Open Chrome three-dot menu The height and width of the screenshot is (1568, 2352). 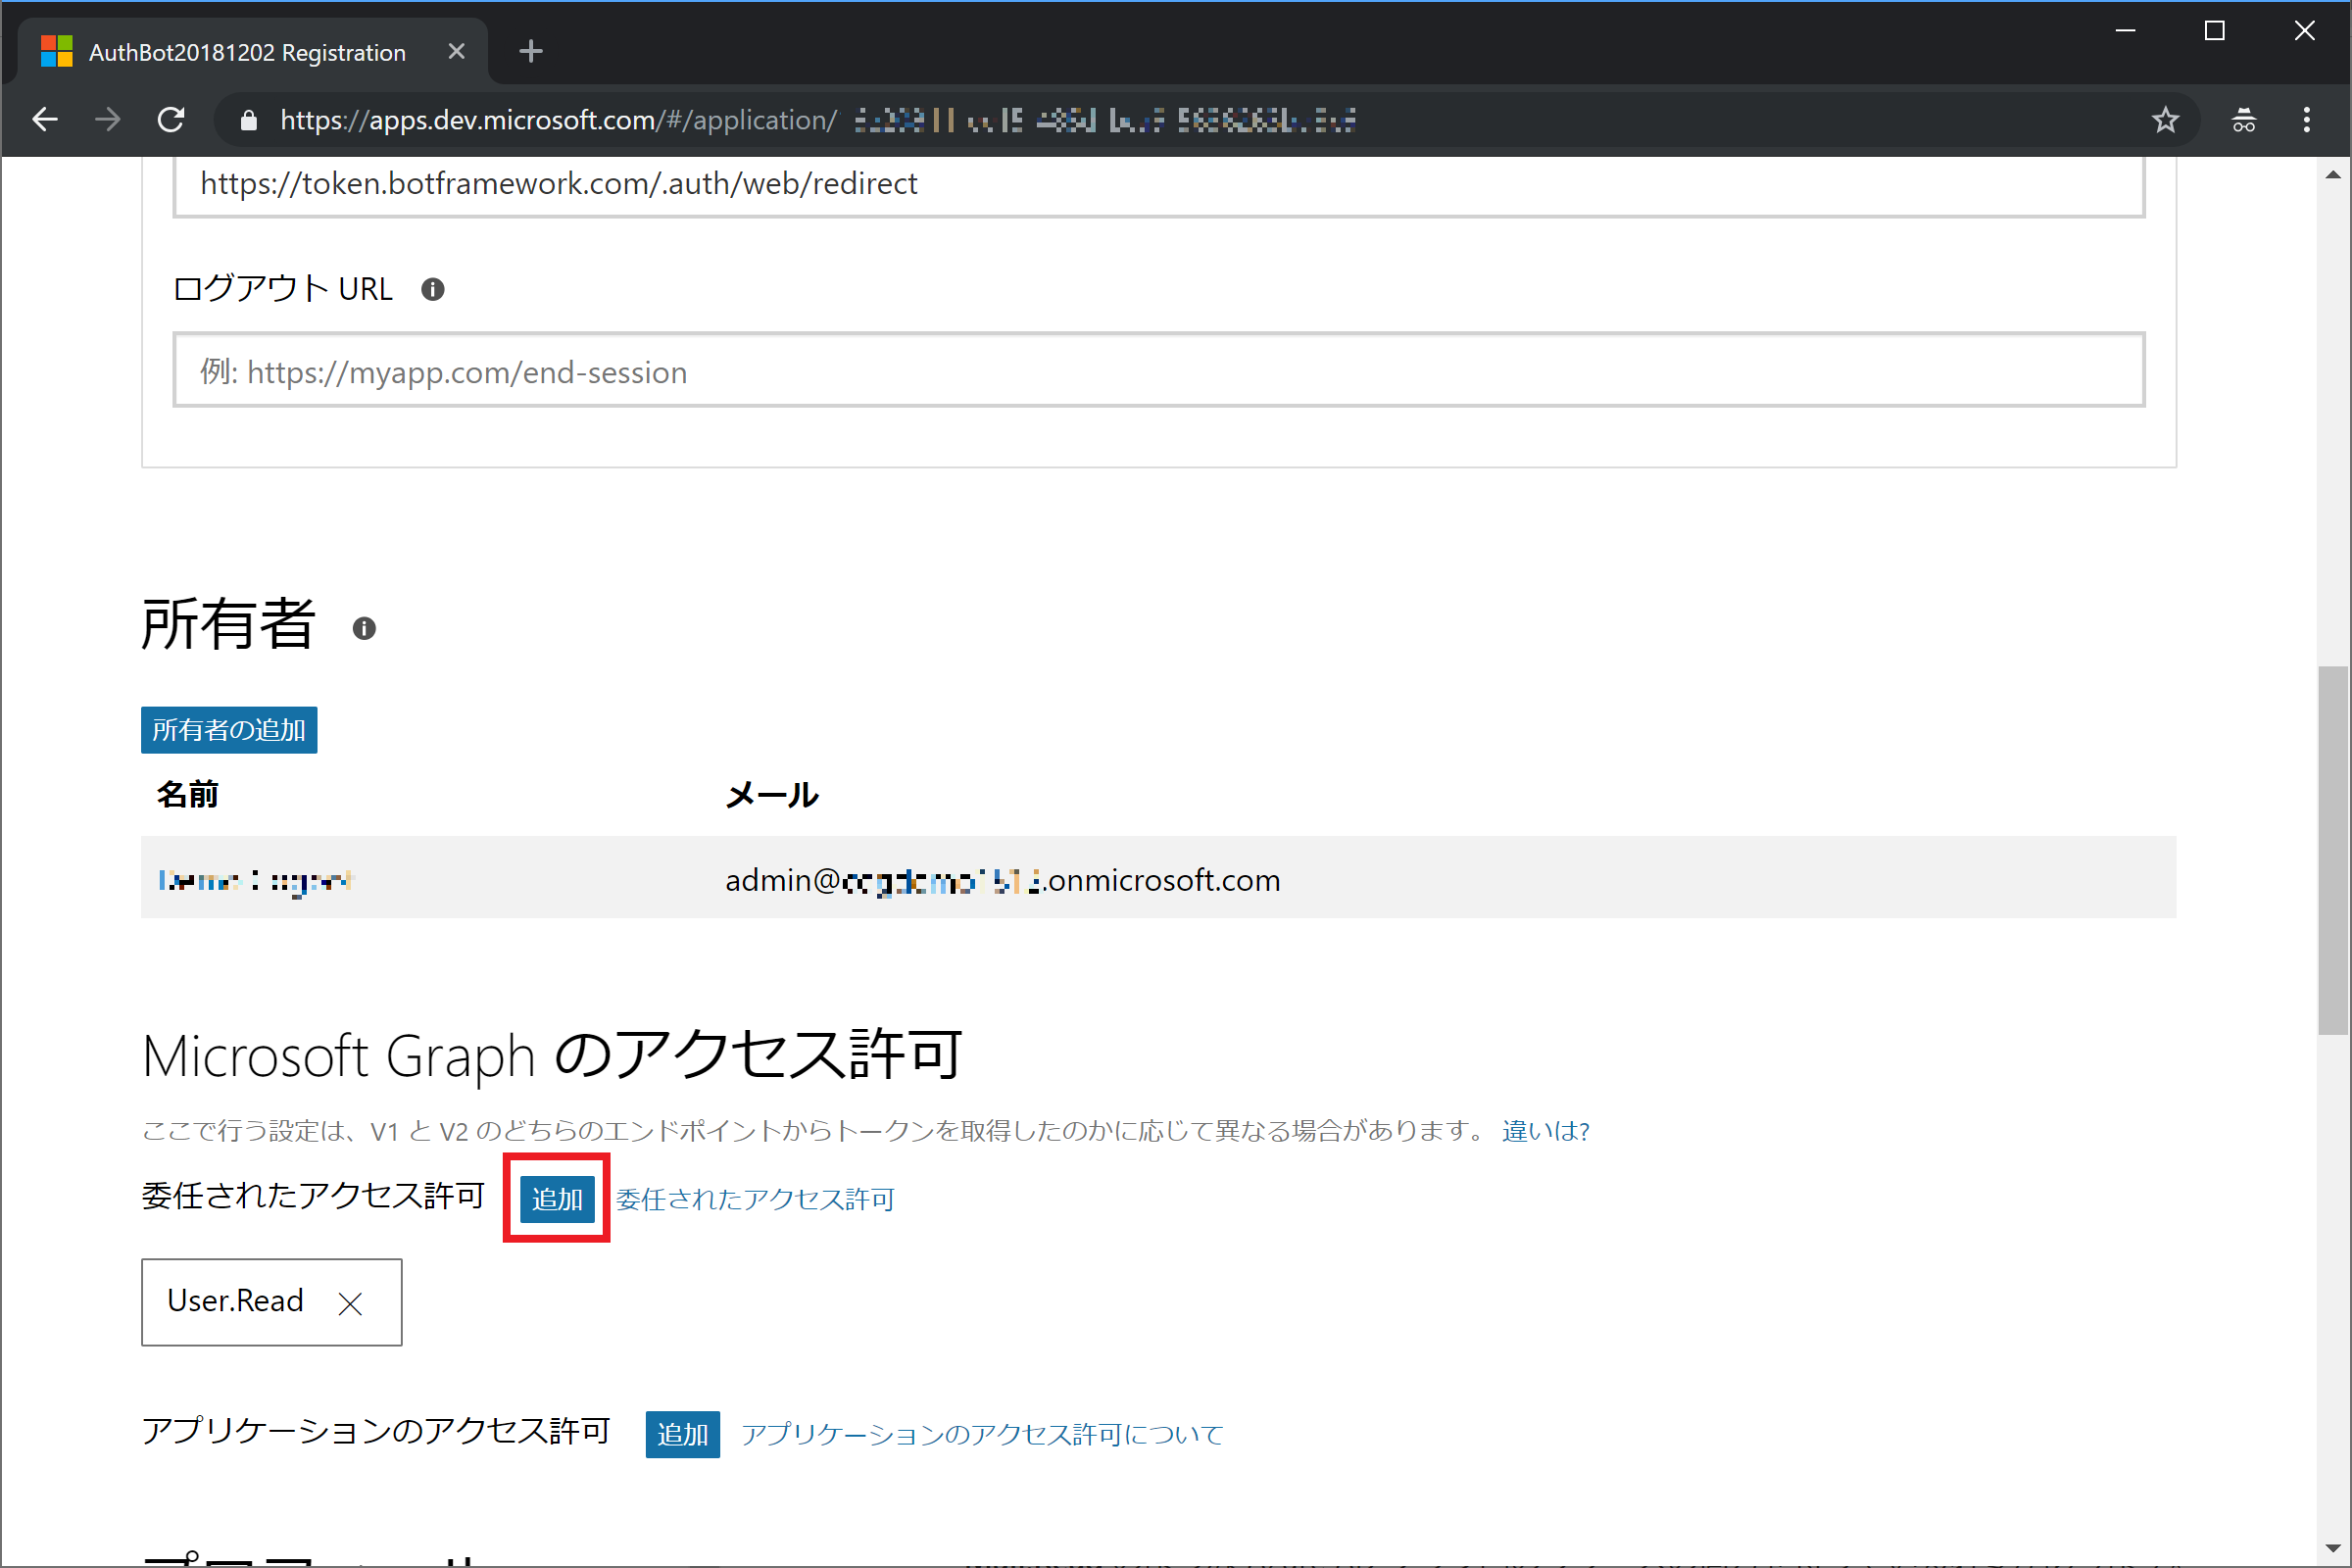coord(2307,120)
